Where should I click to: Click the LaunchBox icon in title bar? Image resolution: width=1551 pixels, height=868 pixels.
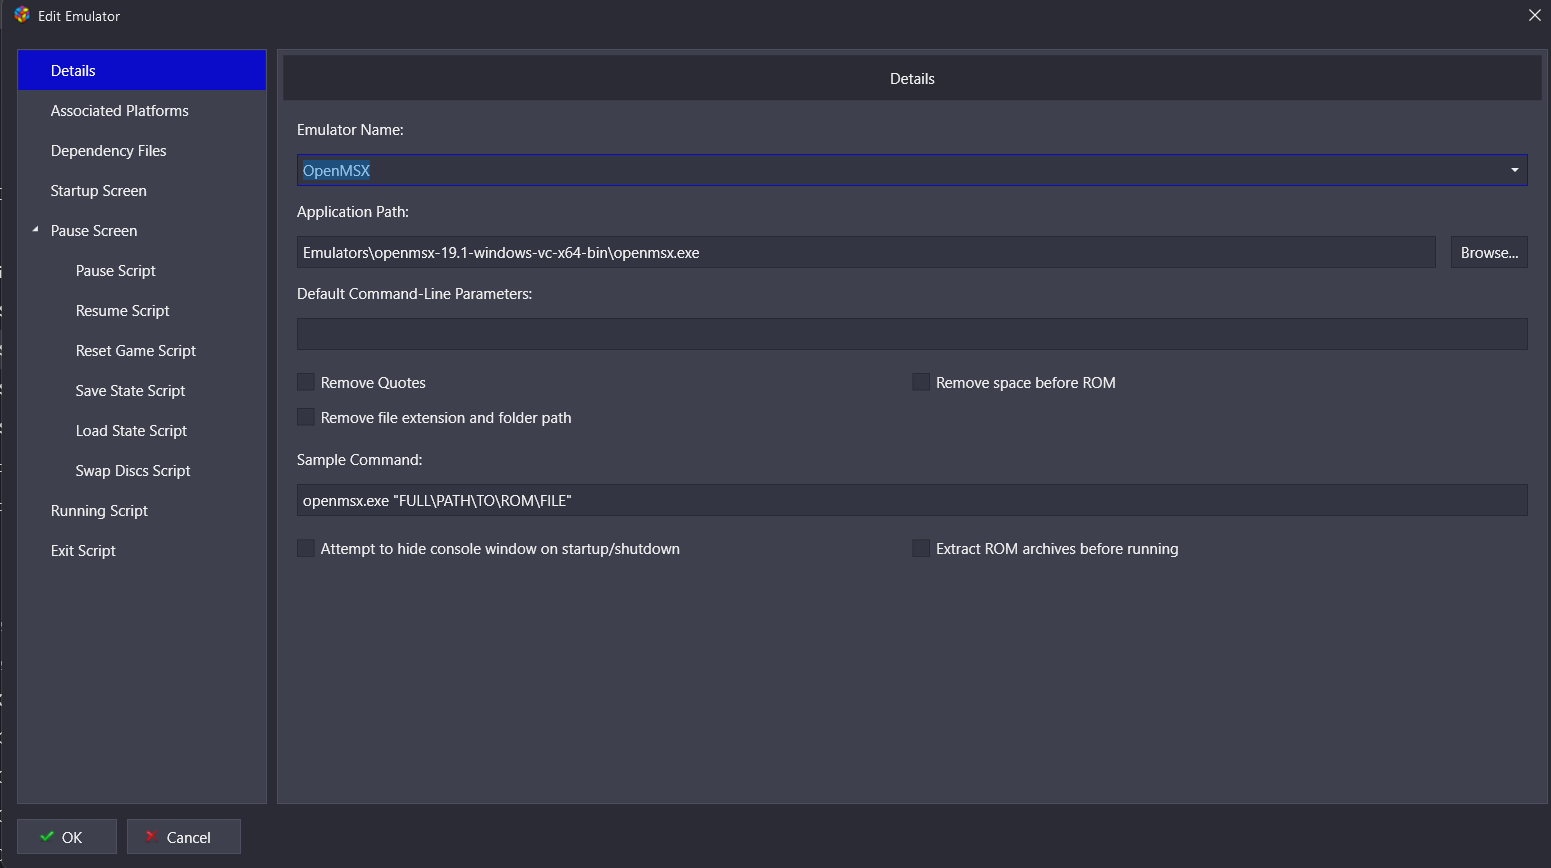pos(22,15)
